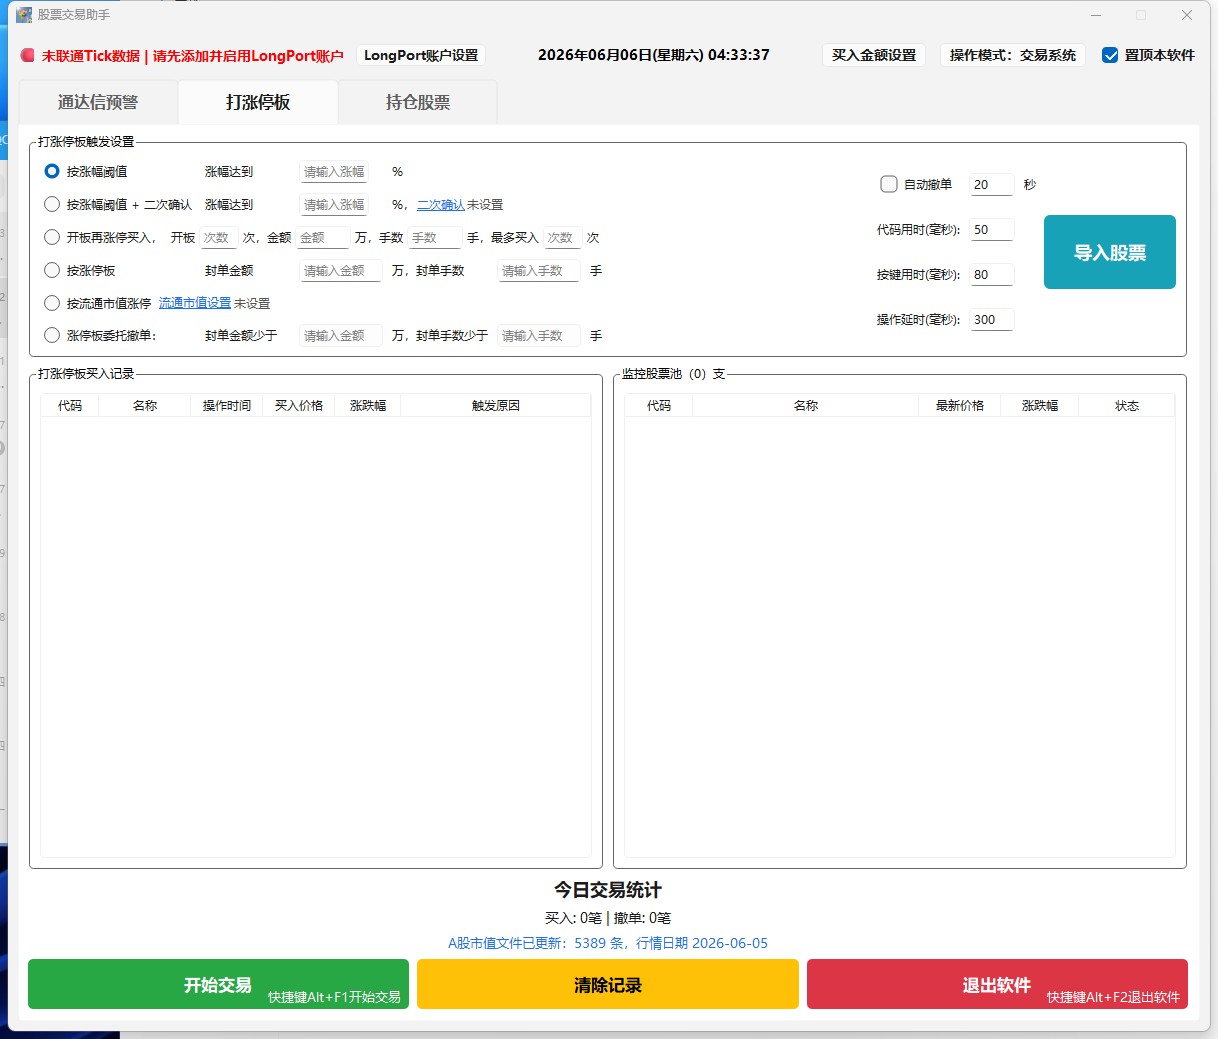Click 代码用时(毫秒) field
The image size is (1218, 1039).
[x=992, y=230]
